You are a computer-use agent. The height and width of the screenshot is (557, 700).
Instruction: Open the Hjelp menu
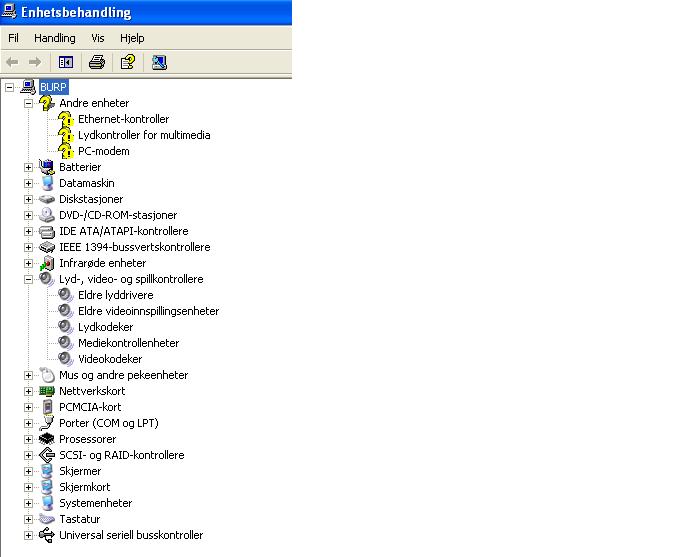click(x=132, y=38)
